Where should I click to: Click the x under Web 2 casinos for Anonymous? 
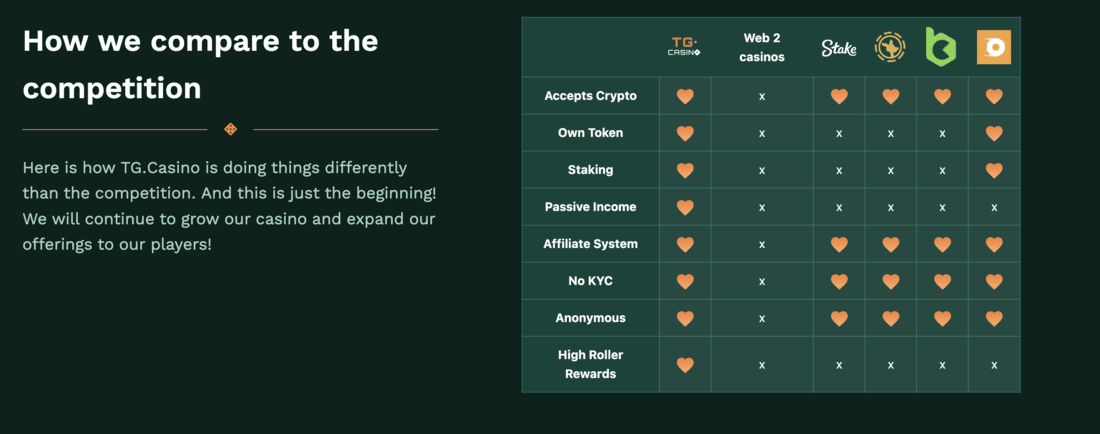point(762,318)
